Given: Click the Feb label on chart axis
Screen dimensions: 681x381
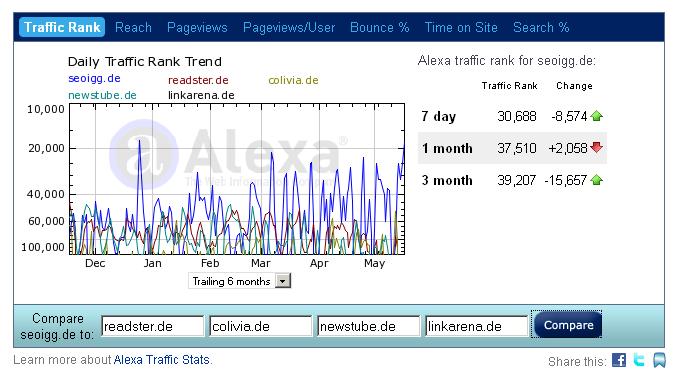Looking at the screenshot, I should coord(210,263).
